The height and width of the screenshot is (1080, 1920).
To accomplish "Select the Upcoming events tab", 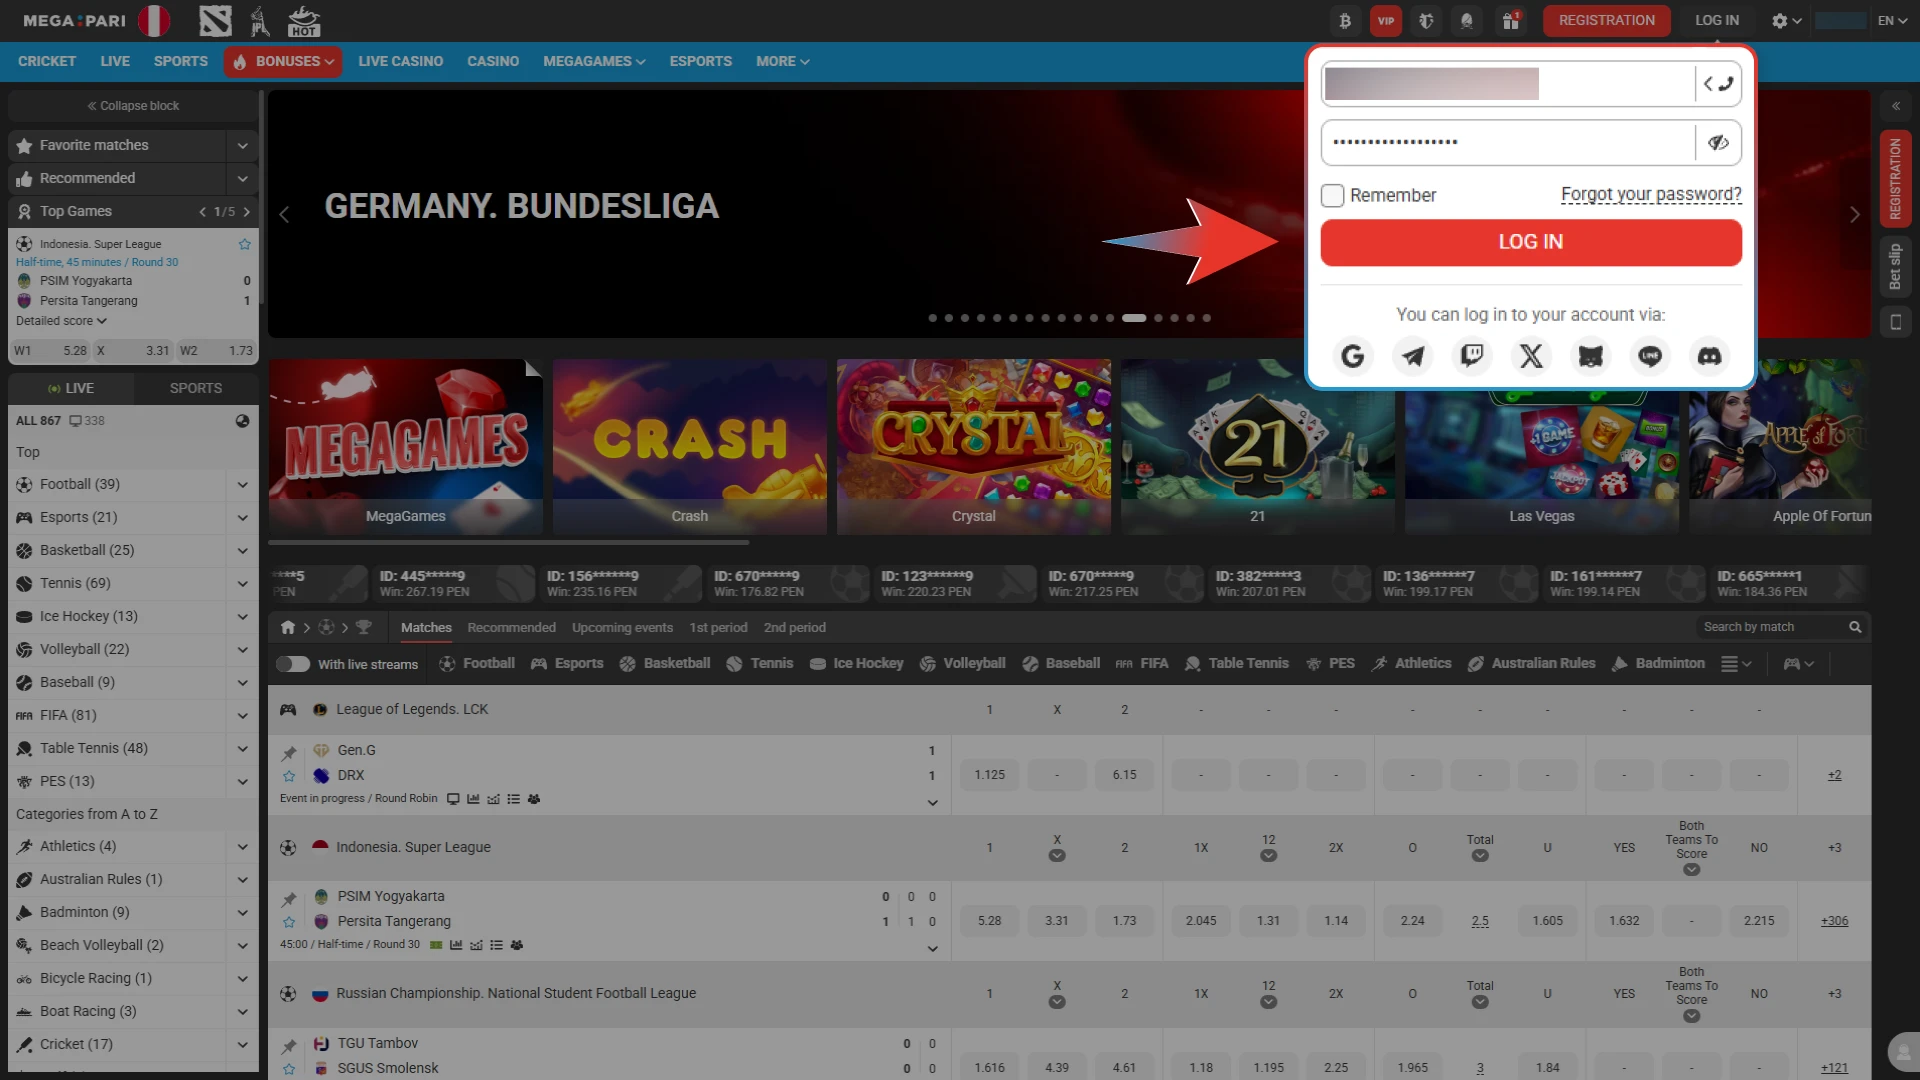I will point(622,627).
